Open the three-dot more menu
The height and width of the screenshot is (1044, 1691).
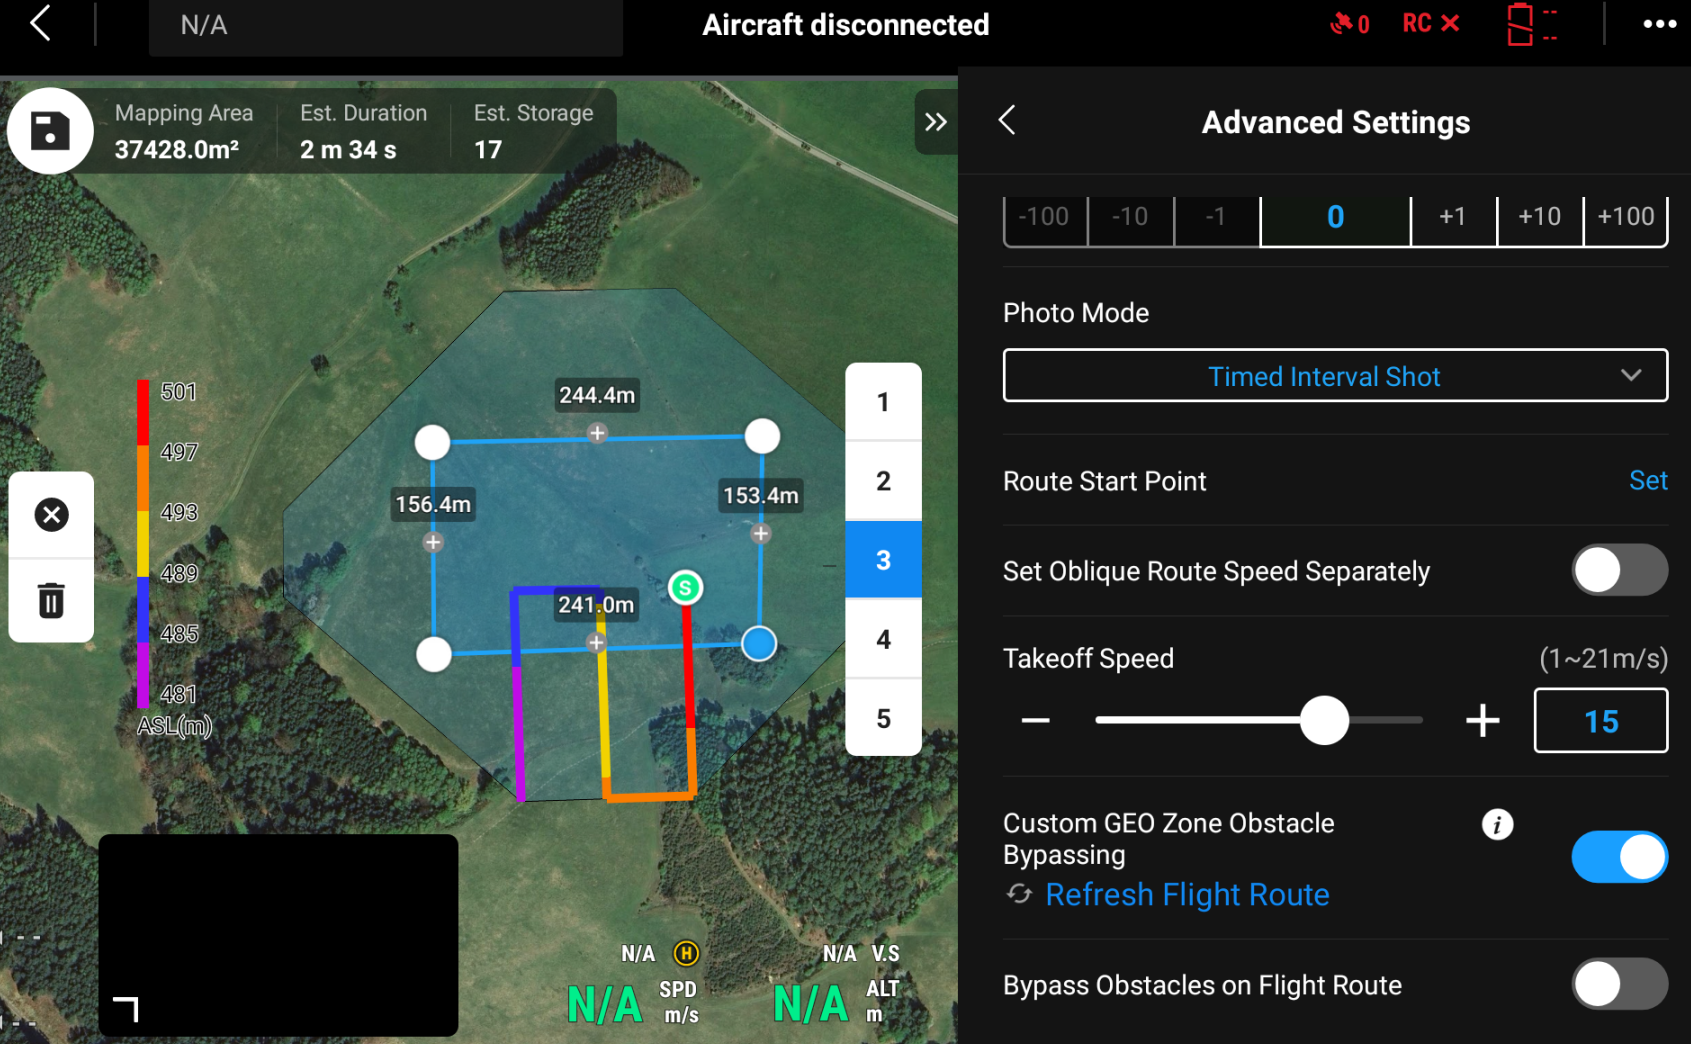[1659, 24]
